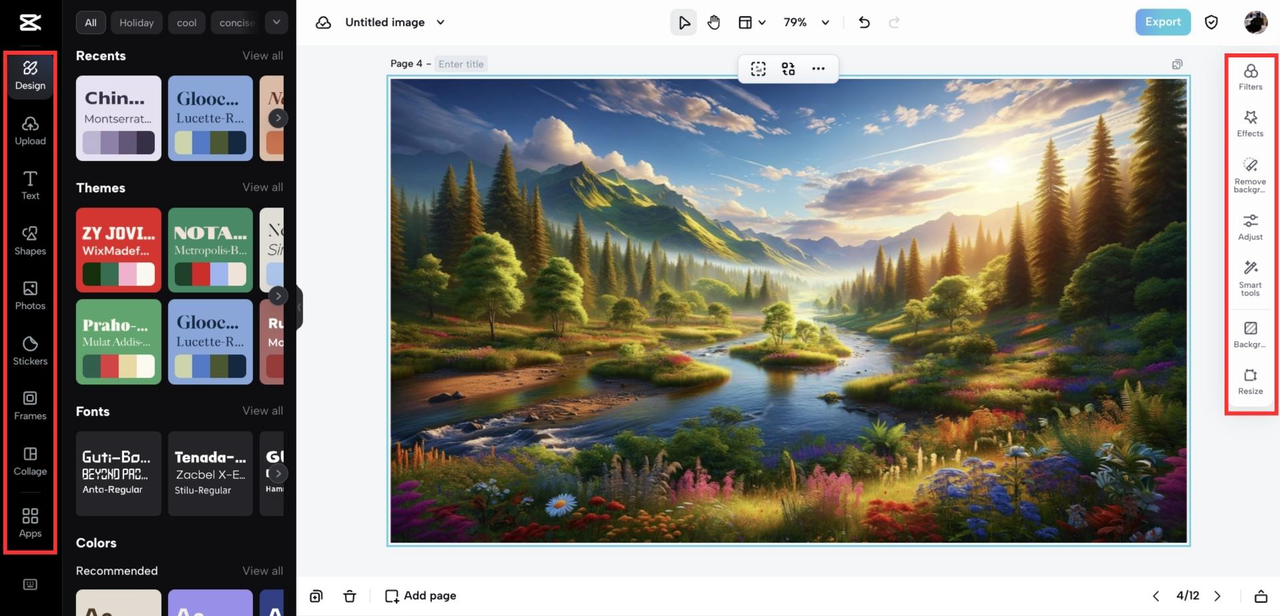Open Smart tools

coord(1250,279)
